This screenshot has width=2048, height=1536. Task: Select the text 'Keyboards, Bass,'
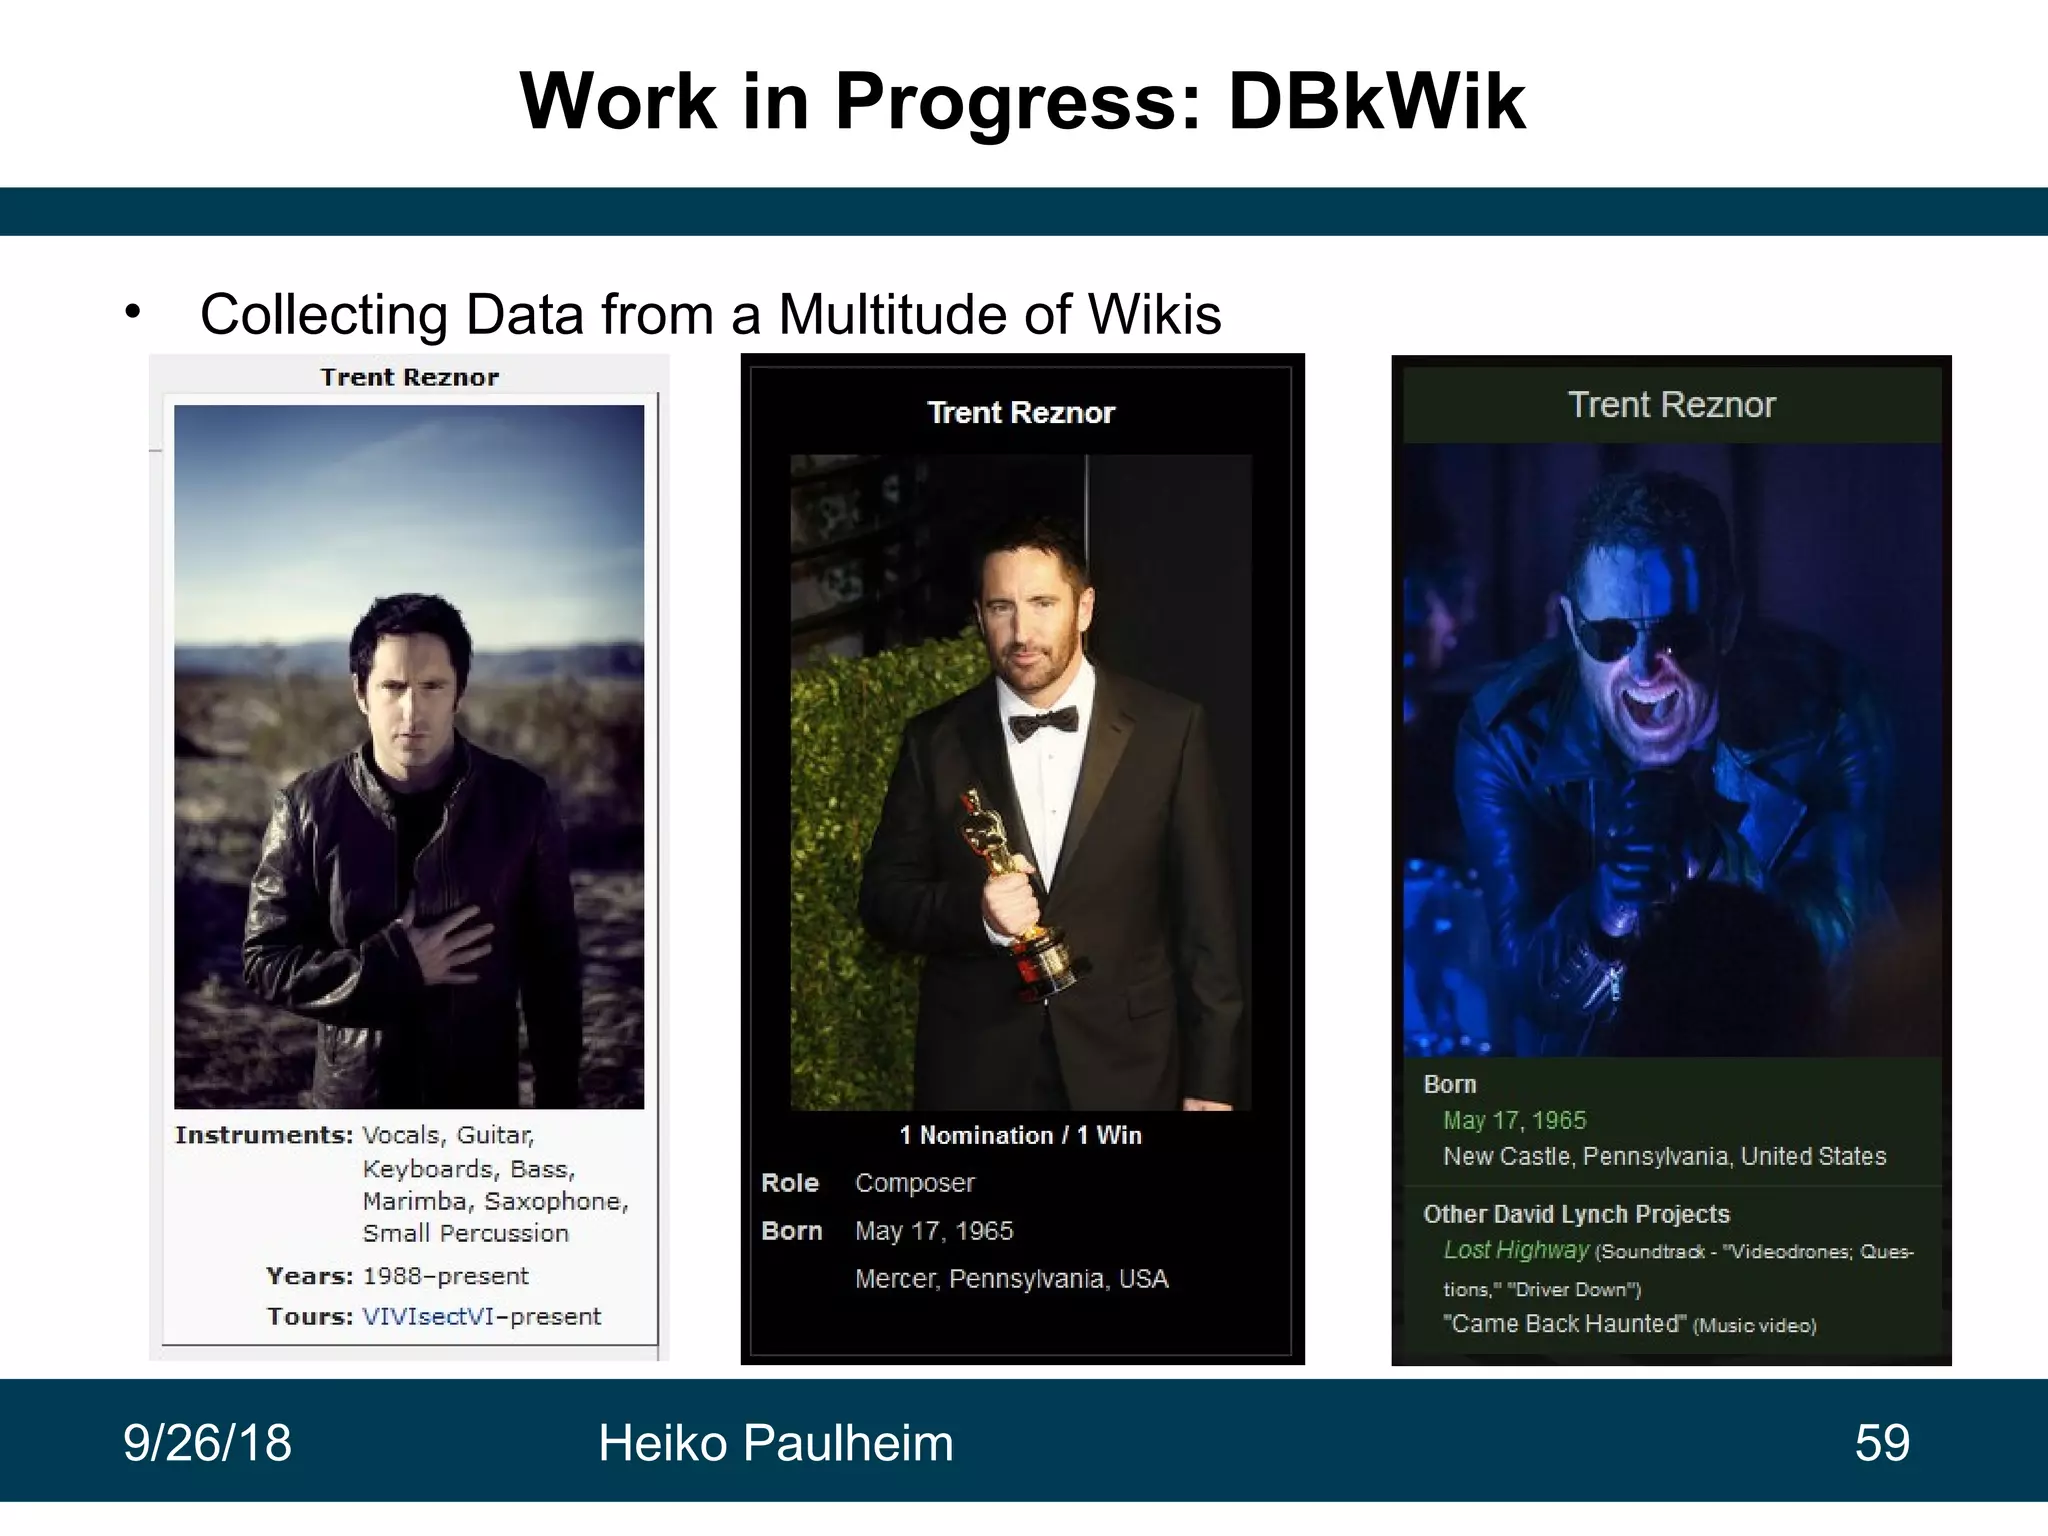(x=469, y=1169)
